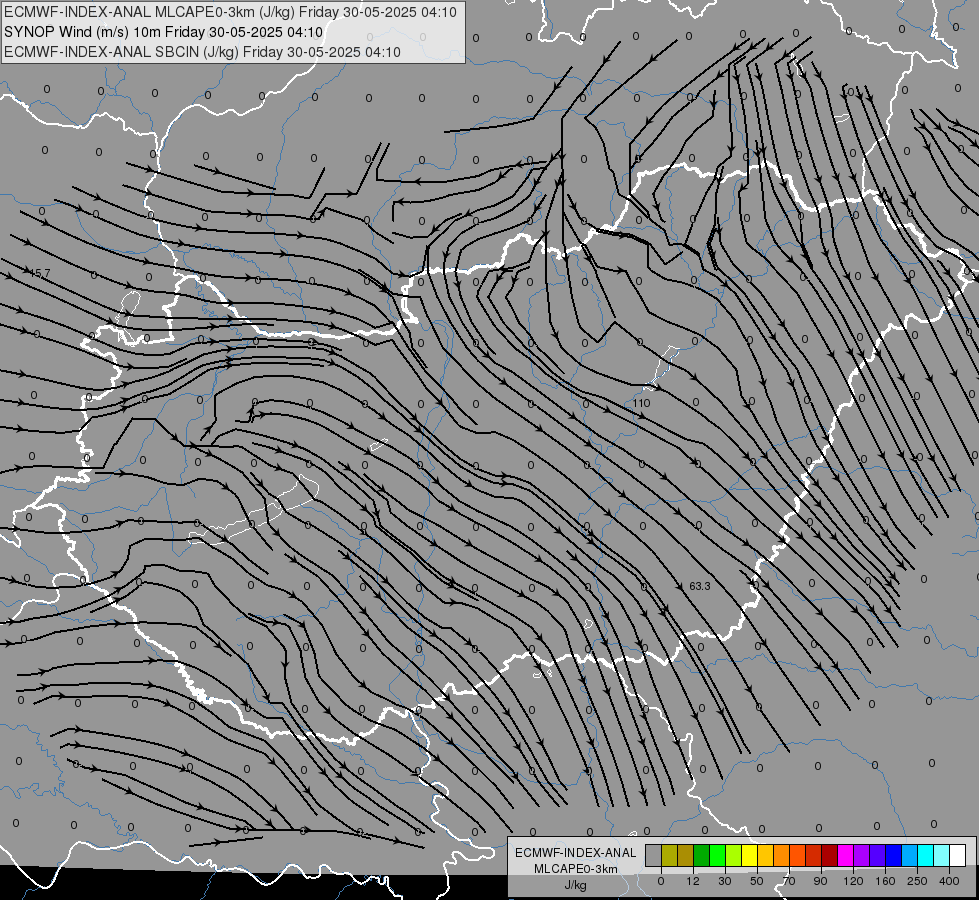
Task: Click the legend tick label 160
Action: [x=885, y=881]
